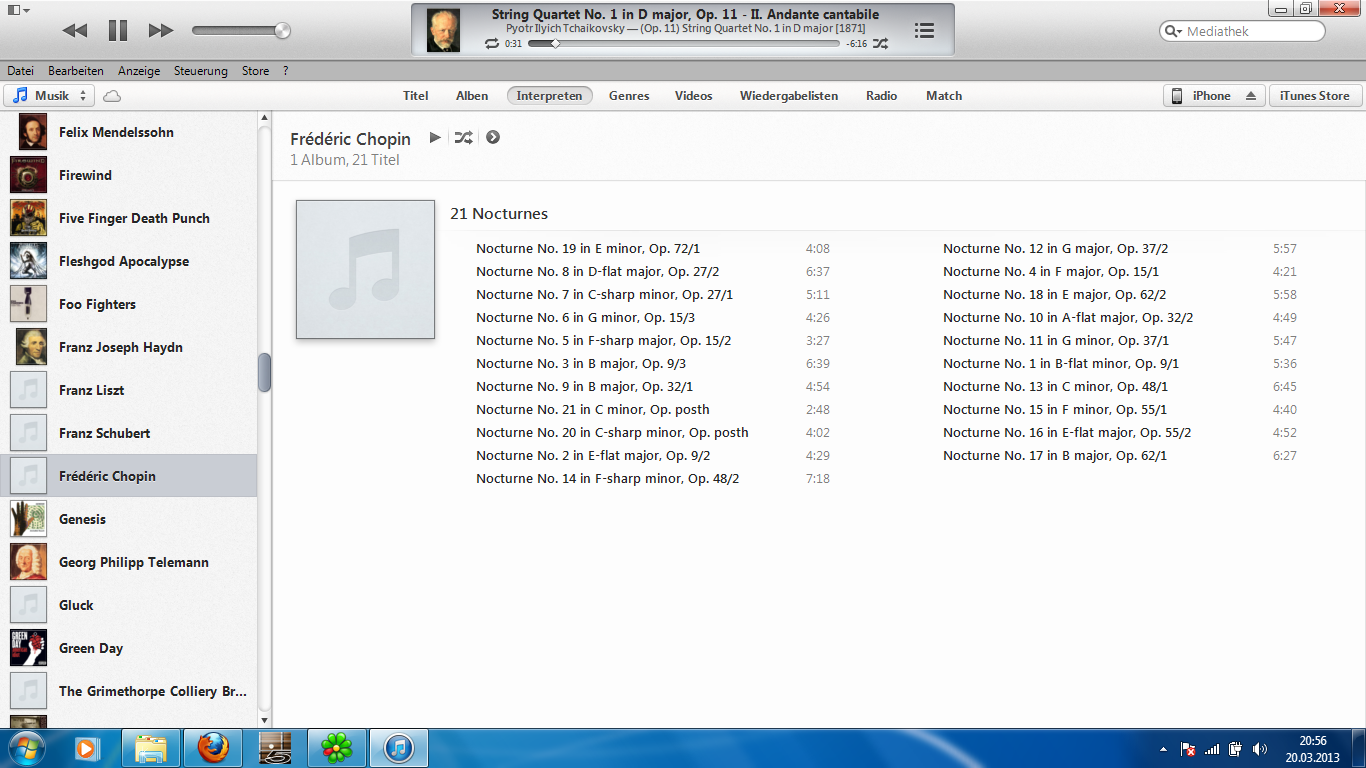Select Franz Schubert artist
Screen dimensions: 1366x768
(x=128, y=433)
